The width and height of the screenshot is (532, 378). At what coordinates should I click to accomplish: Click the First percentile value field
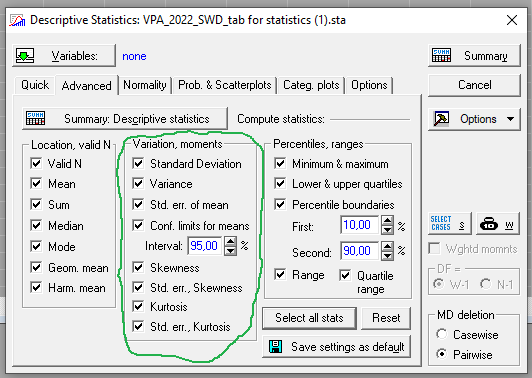(359, 225)
